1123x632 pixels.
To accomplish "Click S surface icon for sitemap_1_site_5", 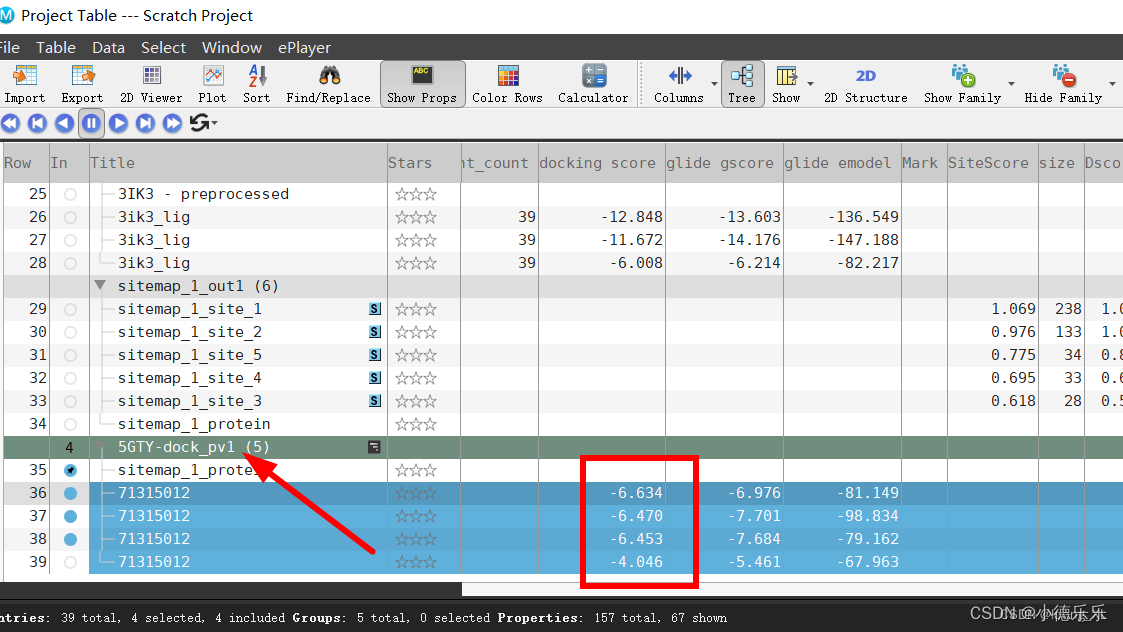I will point(375,355).
